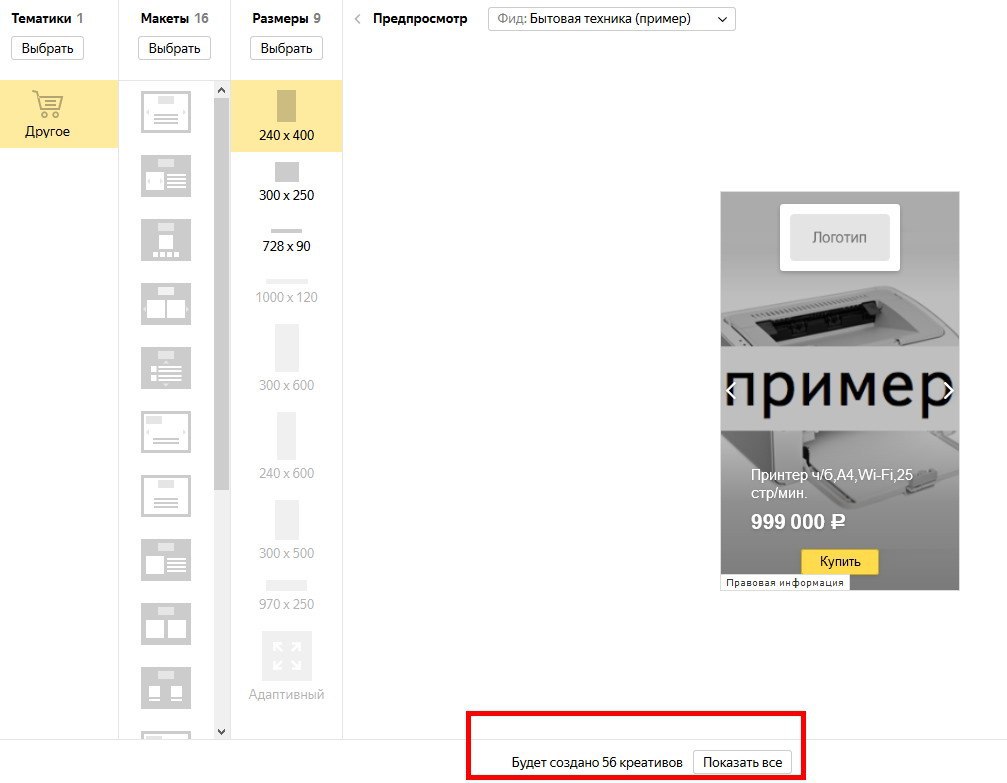Click the Размеры 9 heading
Screen dimensions: 1007x783
pos(286,19)
